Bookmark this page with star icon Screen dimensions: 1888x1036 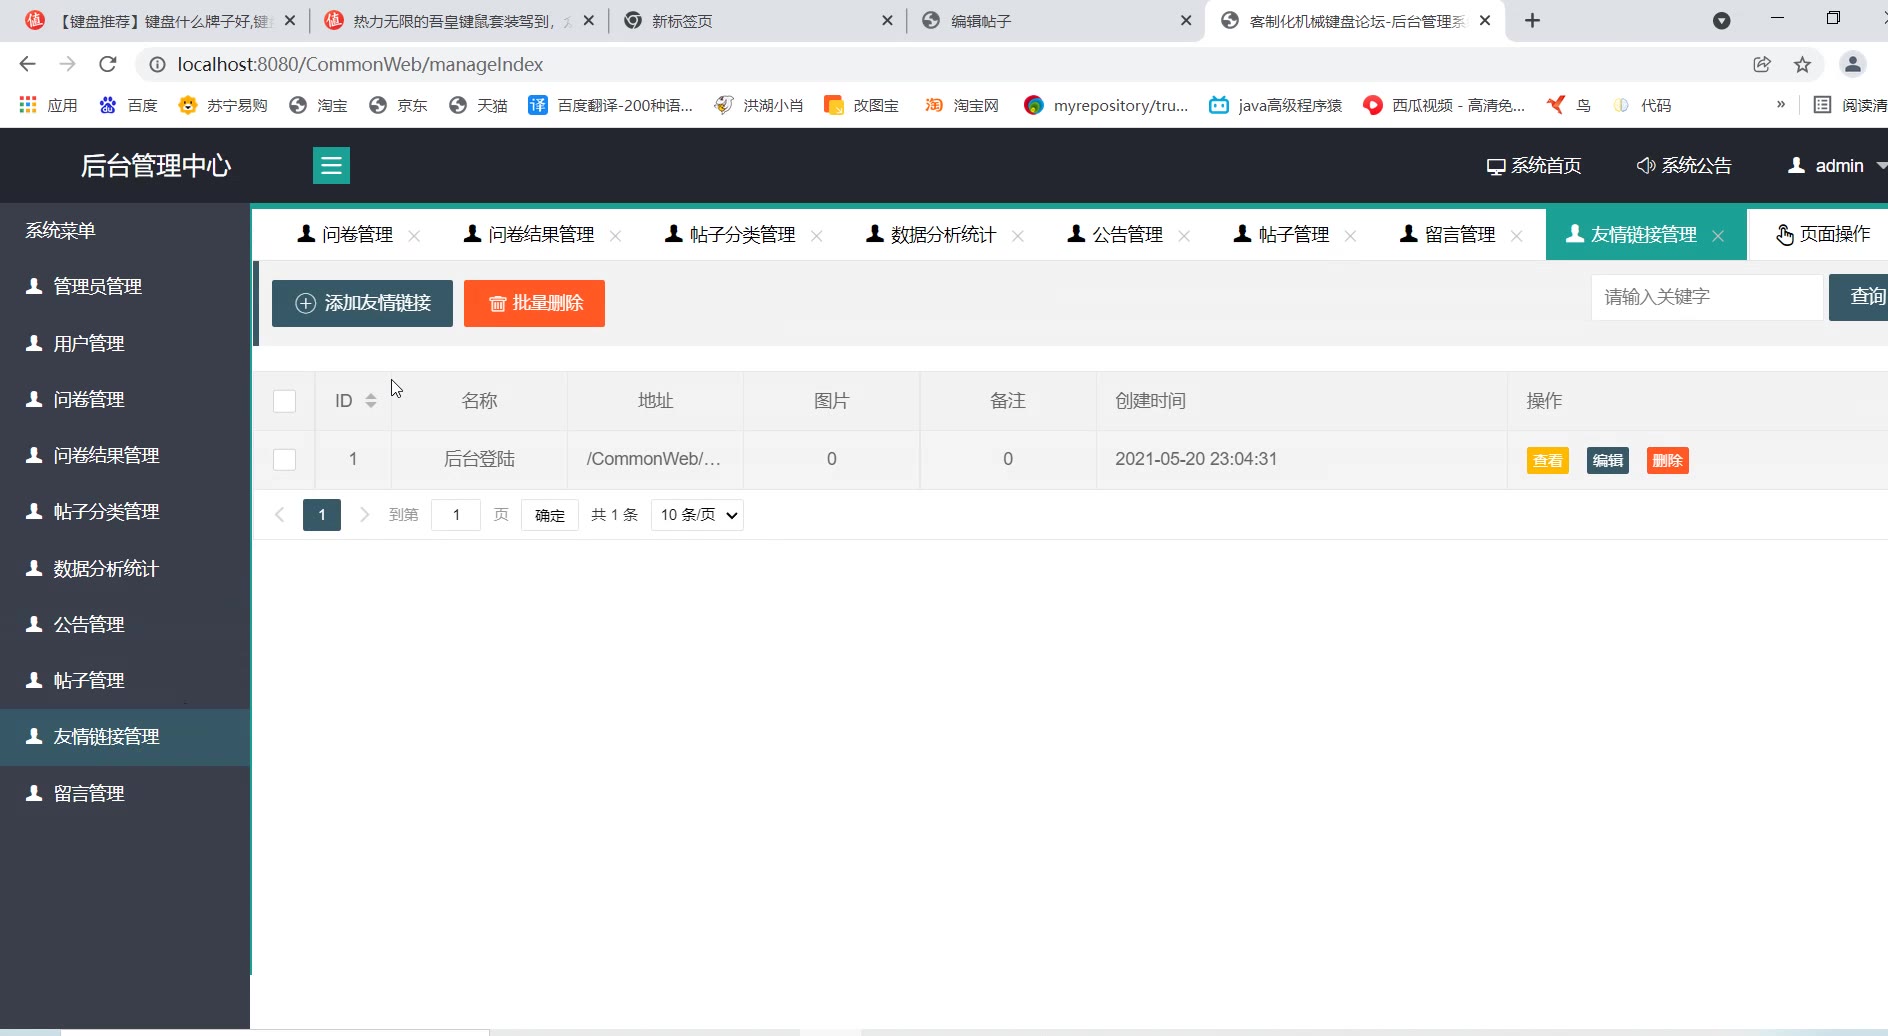point(1802,65)
